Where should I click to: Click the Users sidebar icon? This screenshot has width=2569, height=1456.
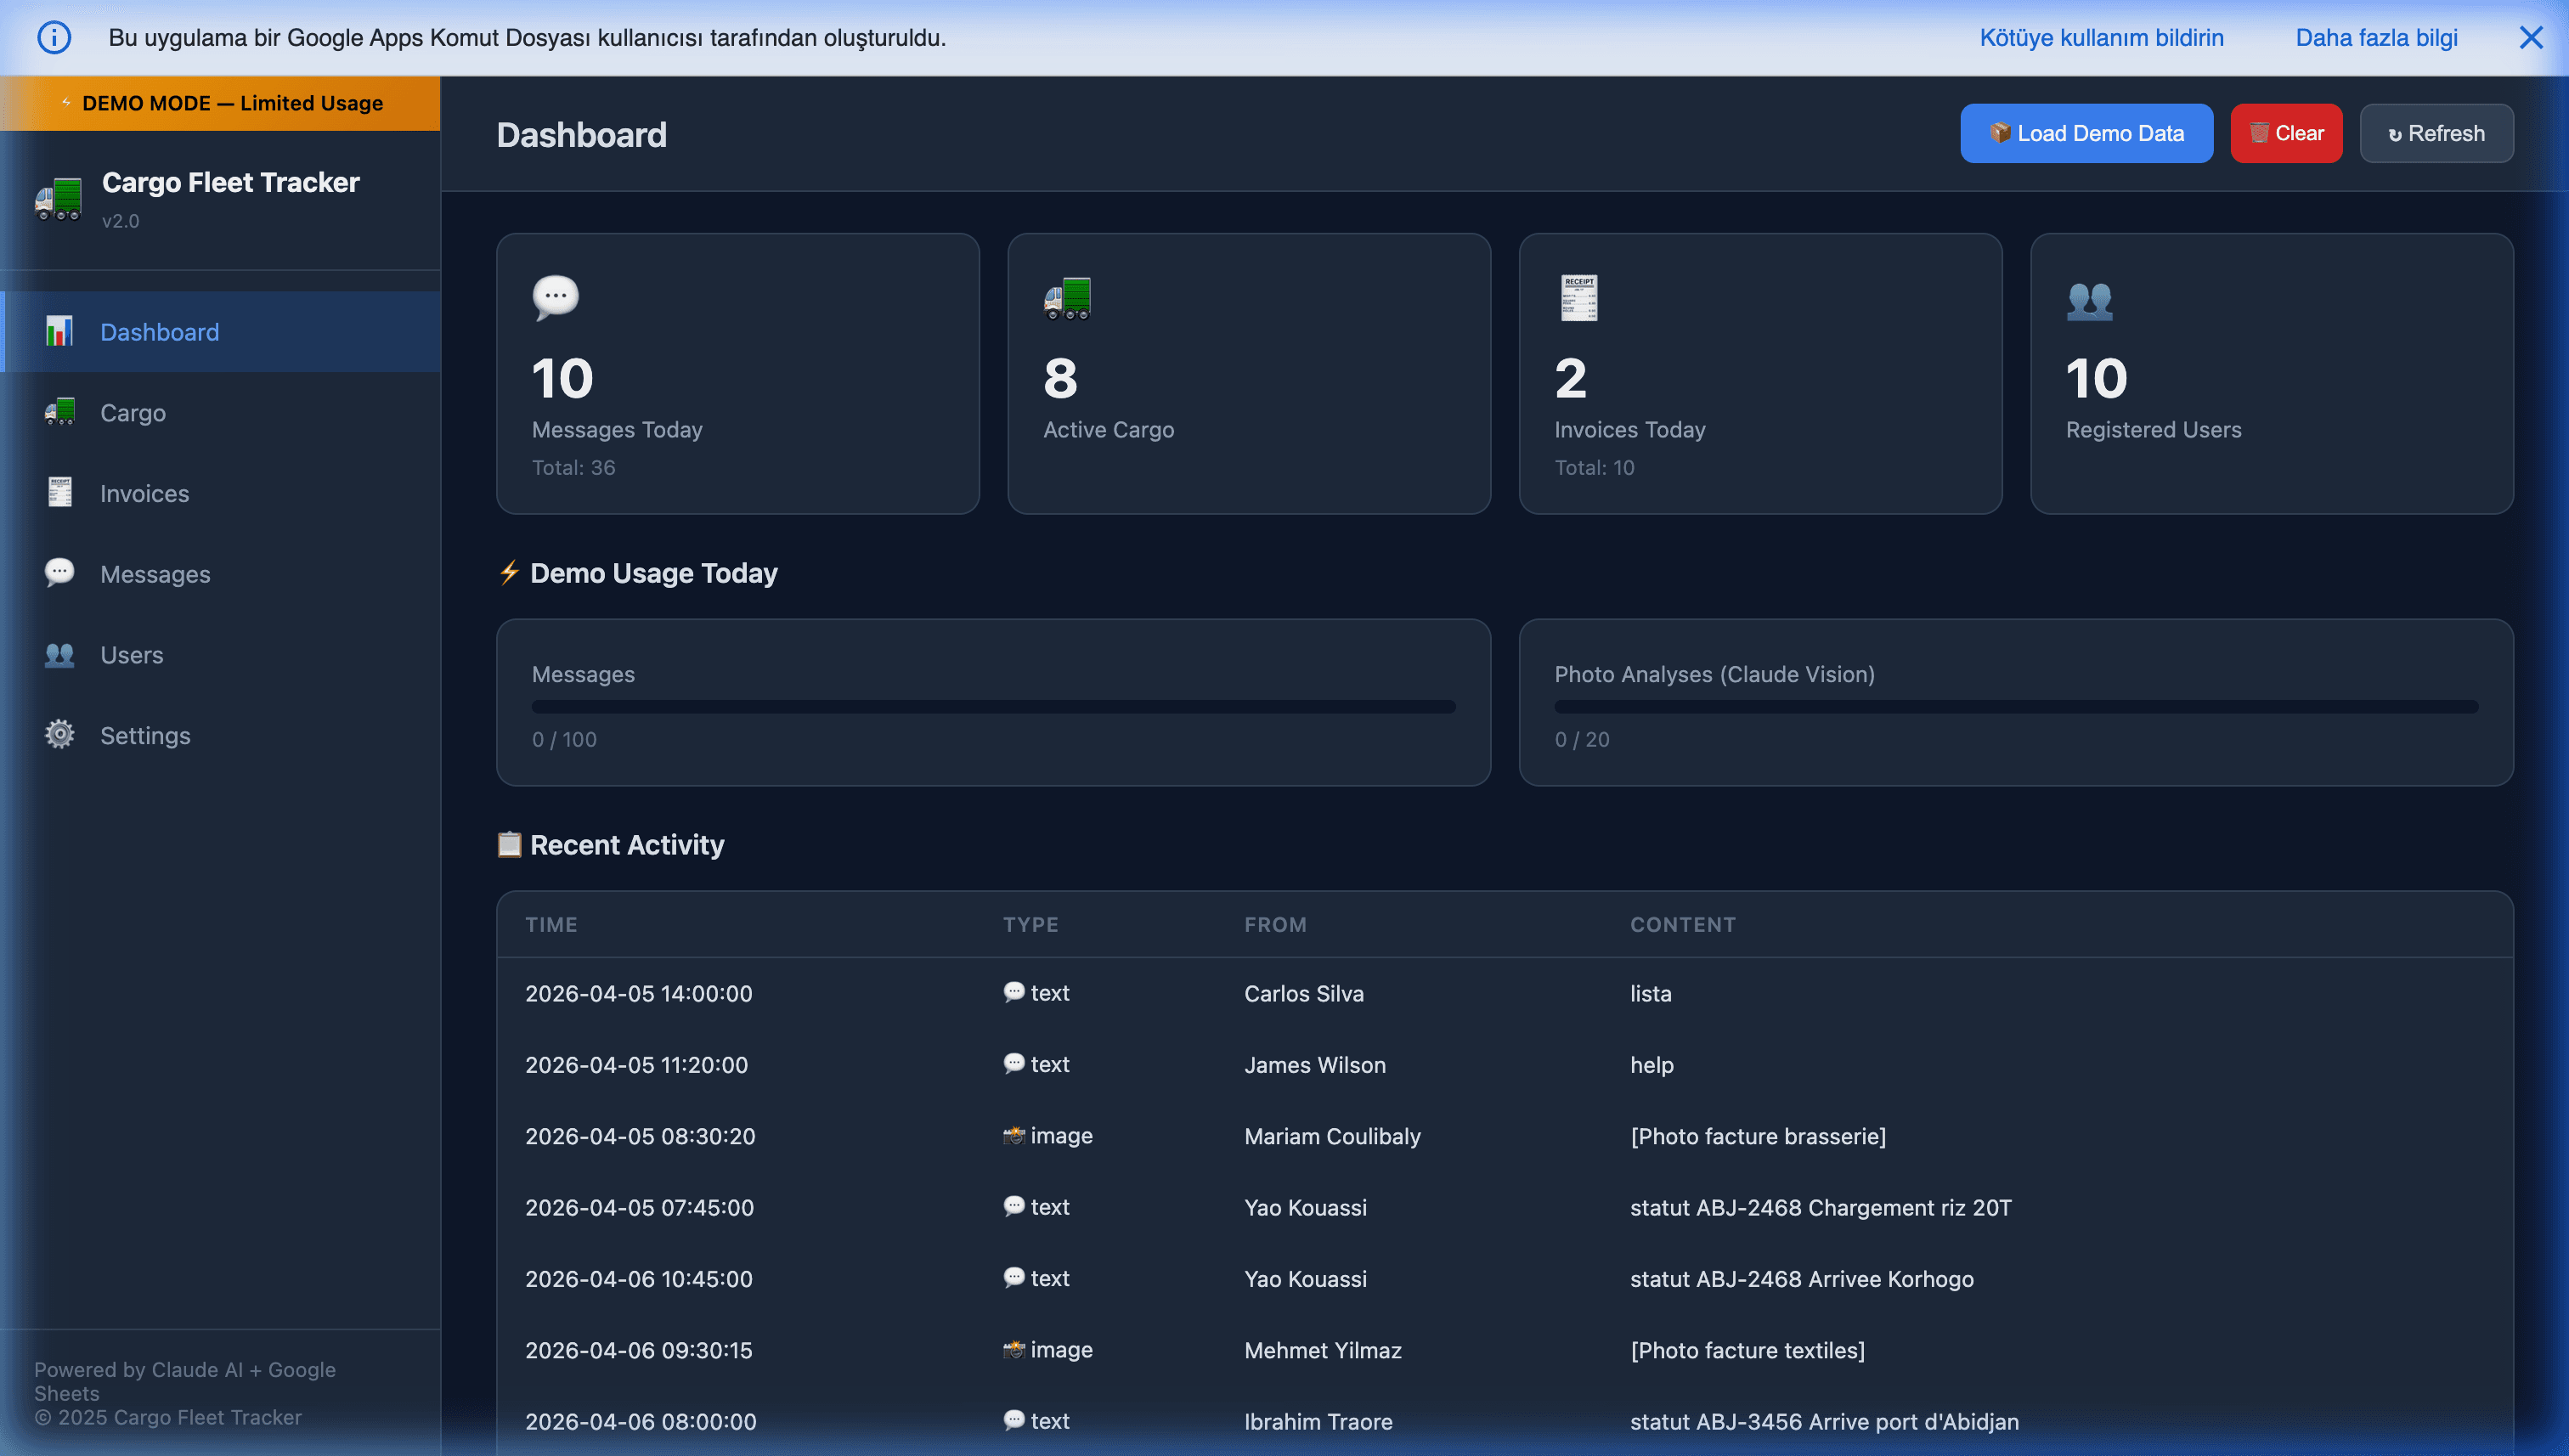(59, 654)
